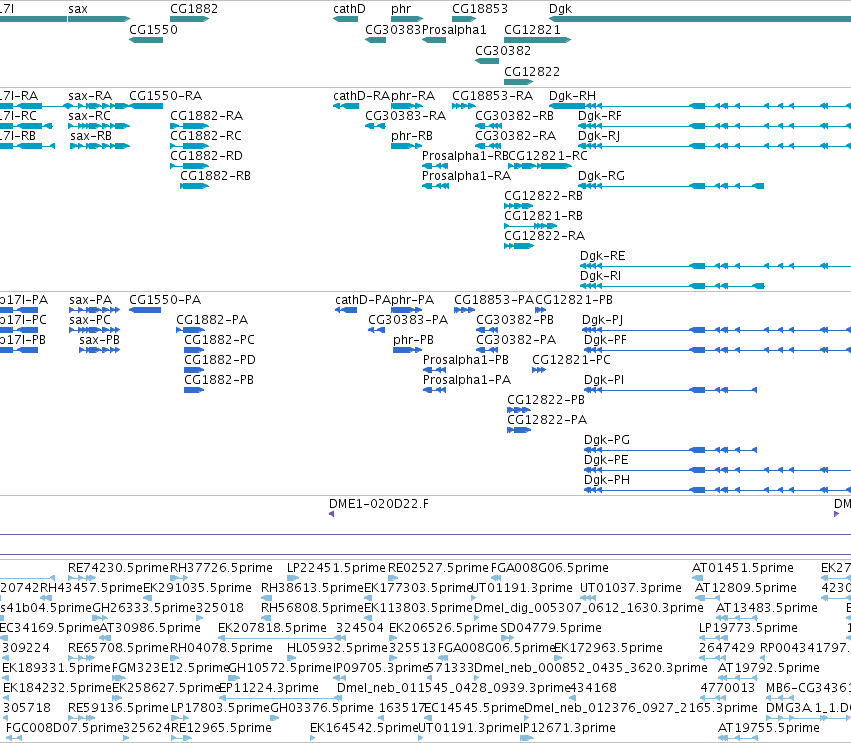This screenshot has width=851, height=743.
Task: Open transcript Dgk-RH
Action: click(572, 96)
